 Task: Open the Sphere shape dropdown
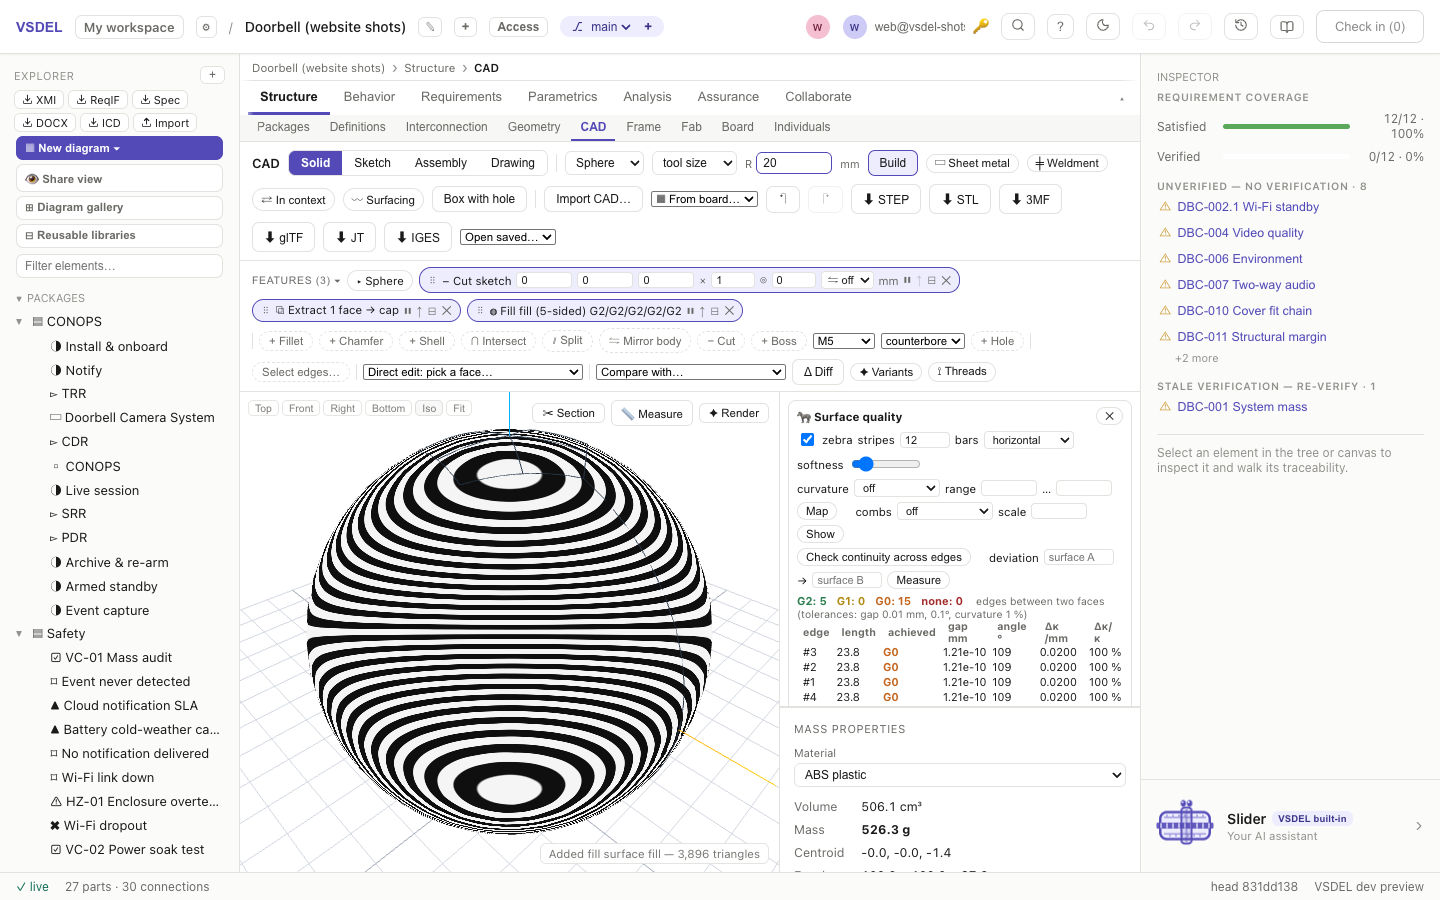tap(605, 163)
